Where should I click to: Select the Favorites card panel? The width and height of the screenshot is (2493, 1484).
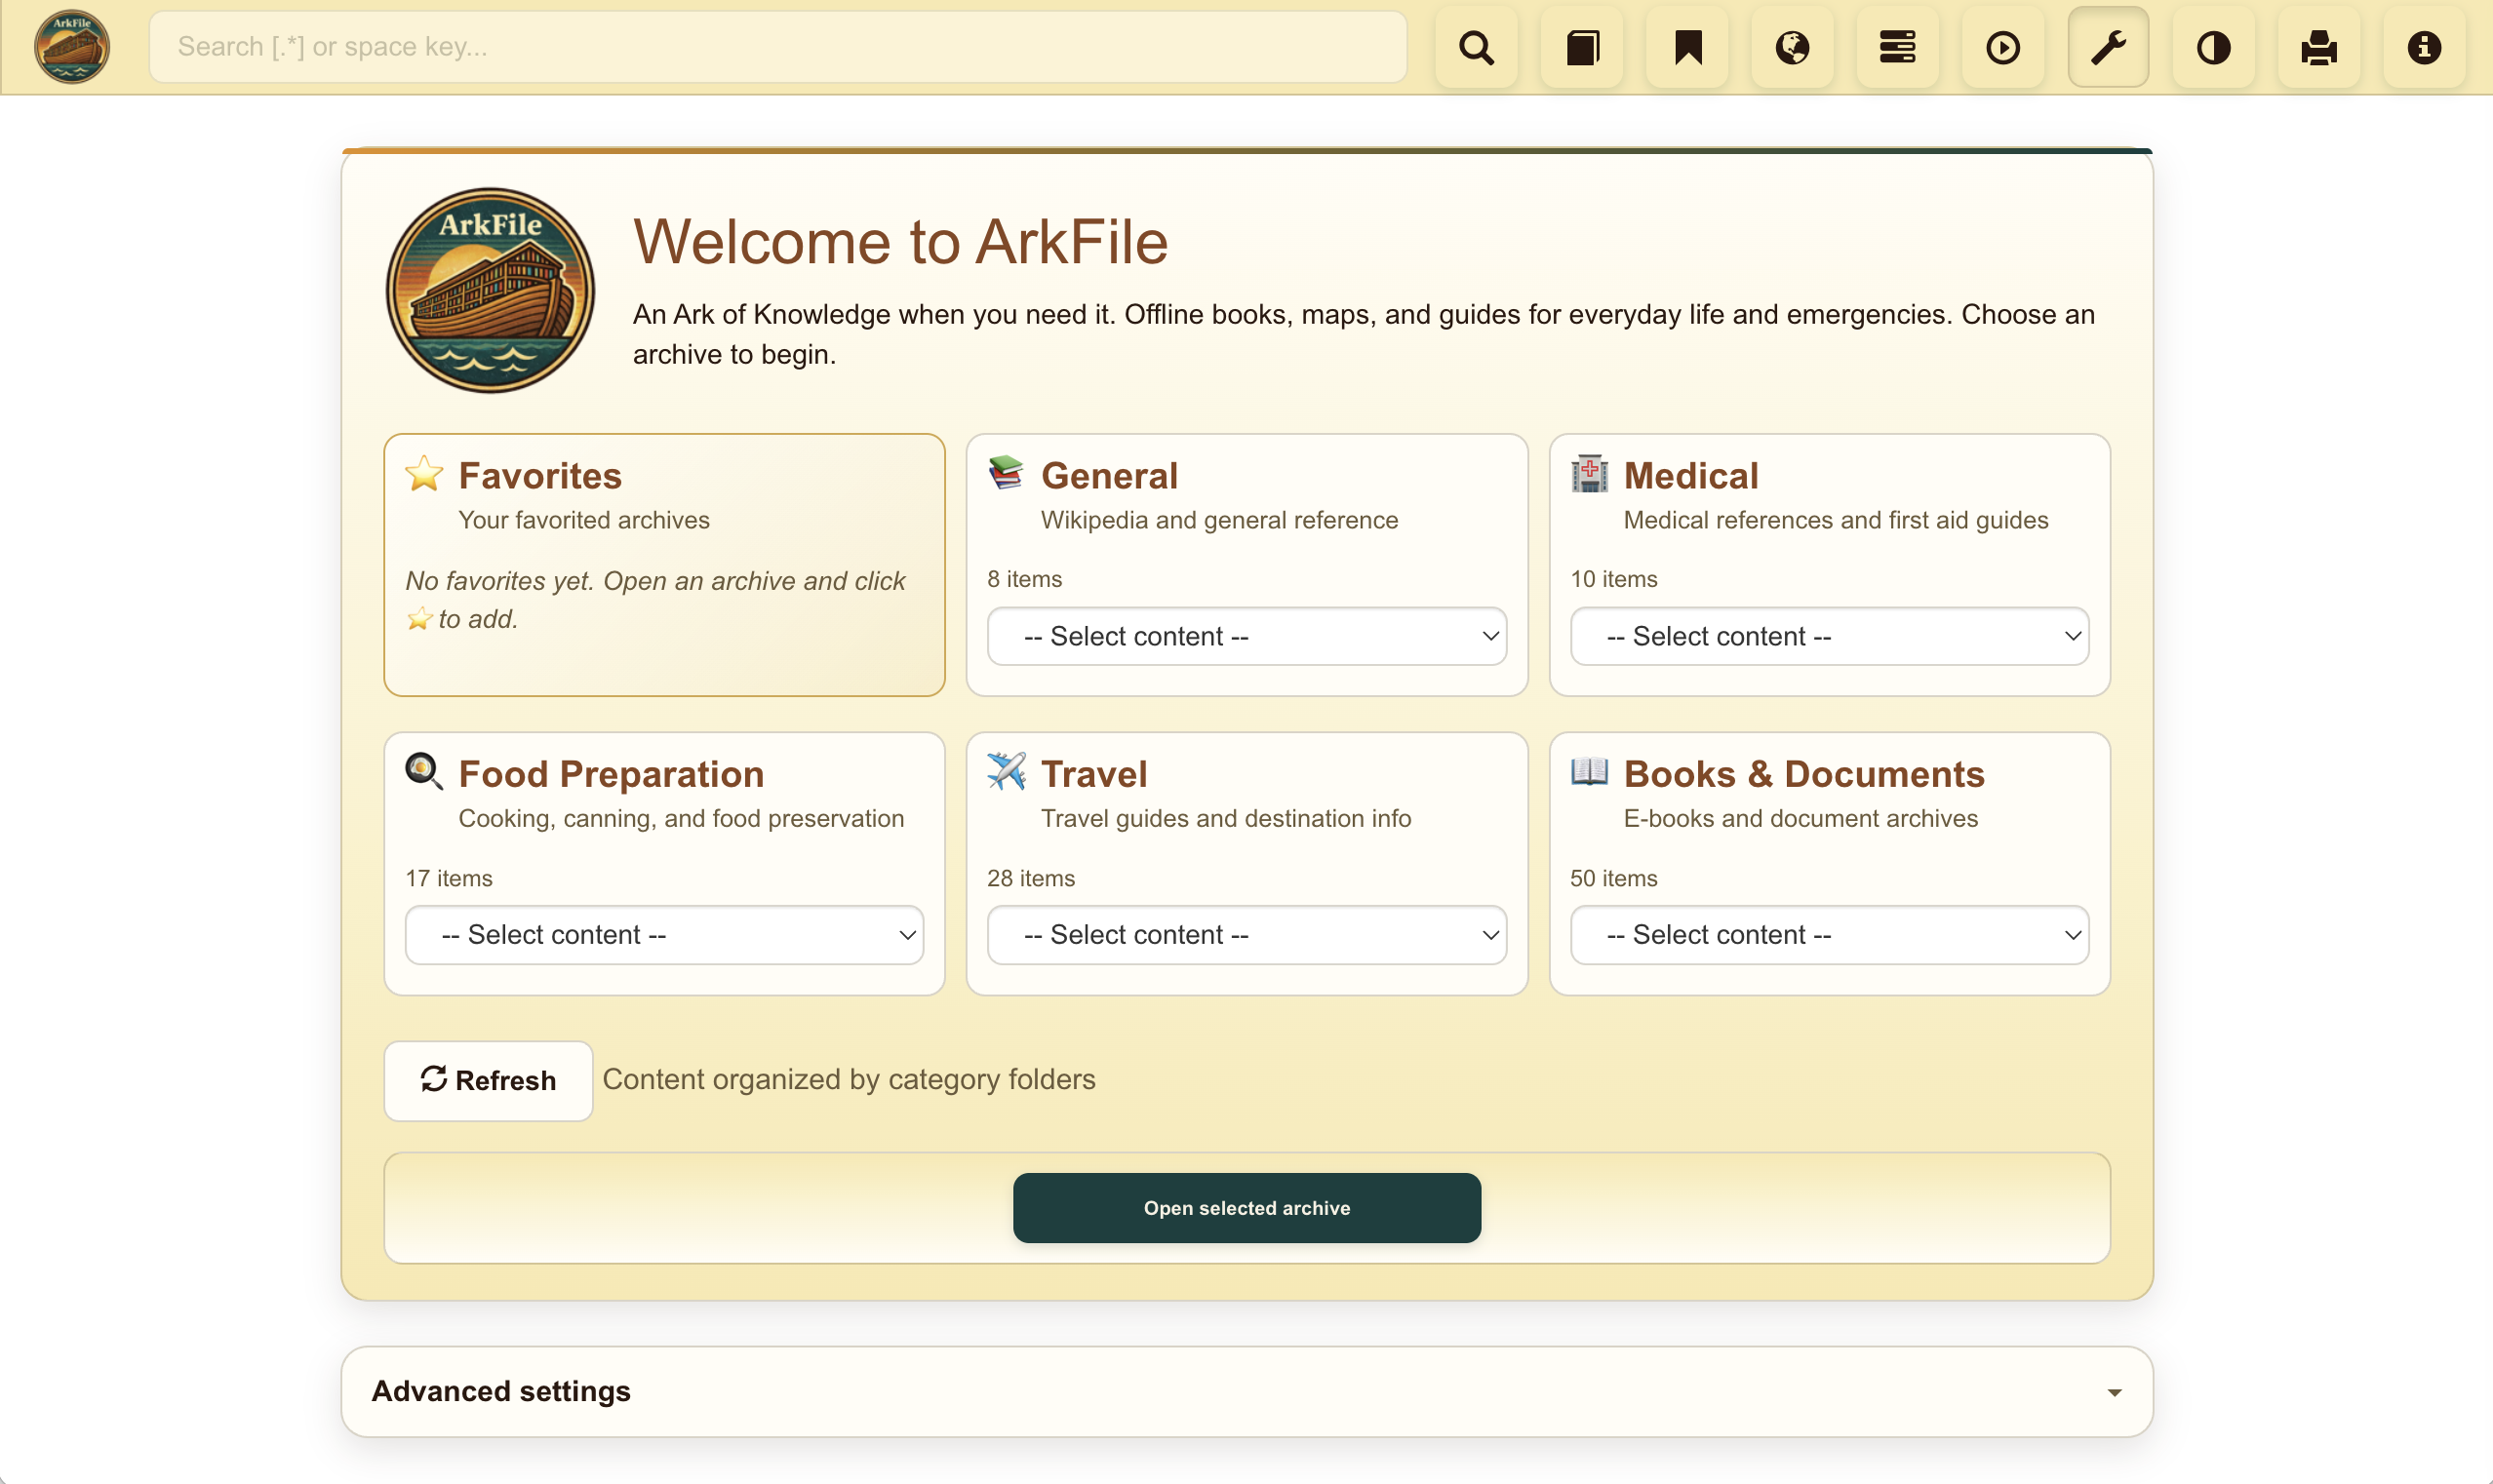(x=663, y=565)
